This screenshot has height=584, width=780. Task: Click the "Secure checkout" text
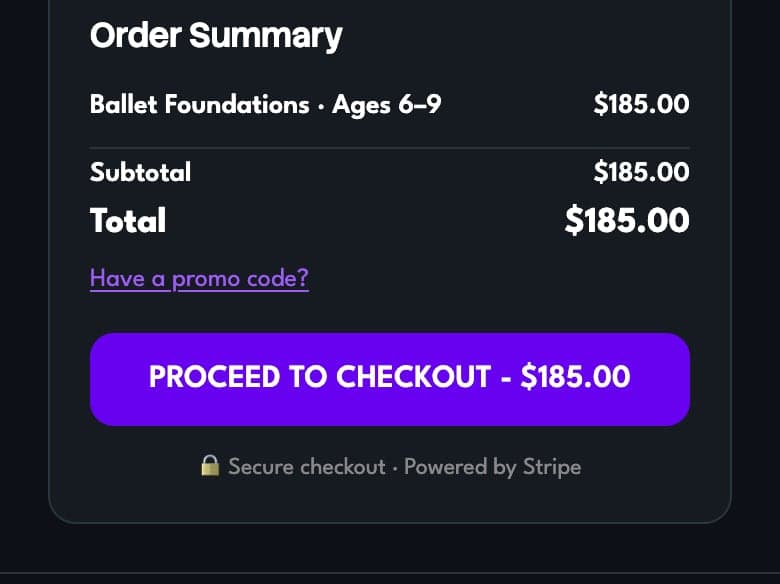[306, 467]
